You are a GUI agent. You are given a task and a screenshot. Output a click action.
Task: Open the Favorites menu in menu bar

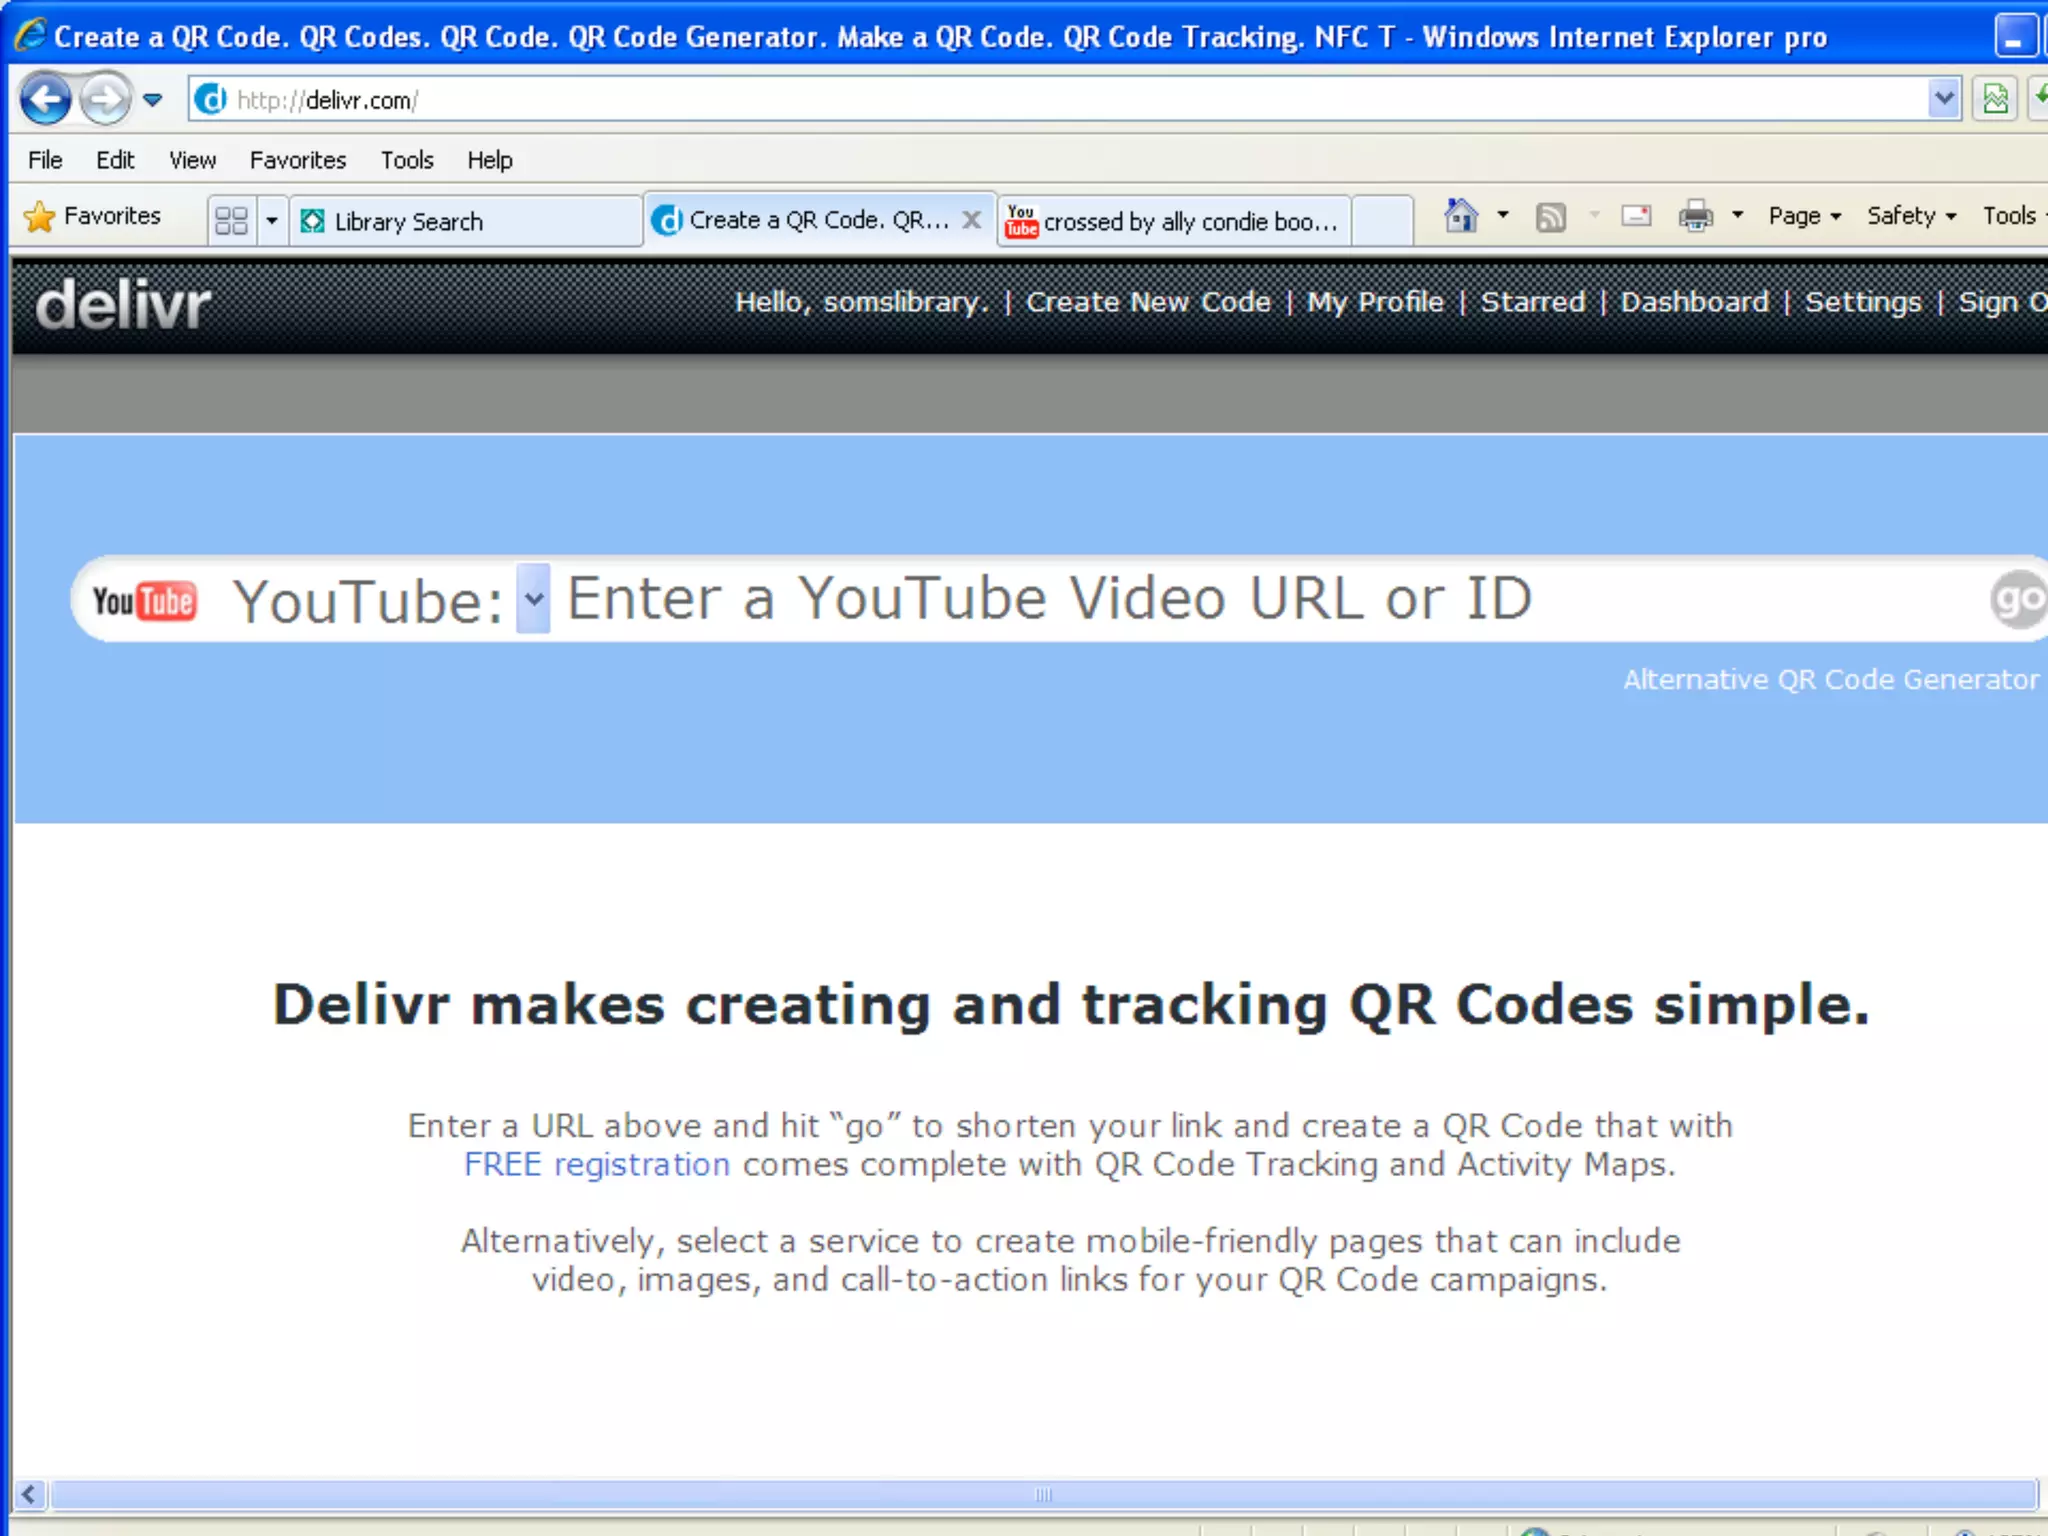click(297, 160)
